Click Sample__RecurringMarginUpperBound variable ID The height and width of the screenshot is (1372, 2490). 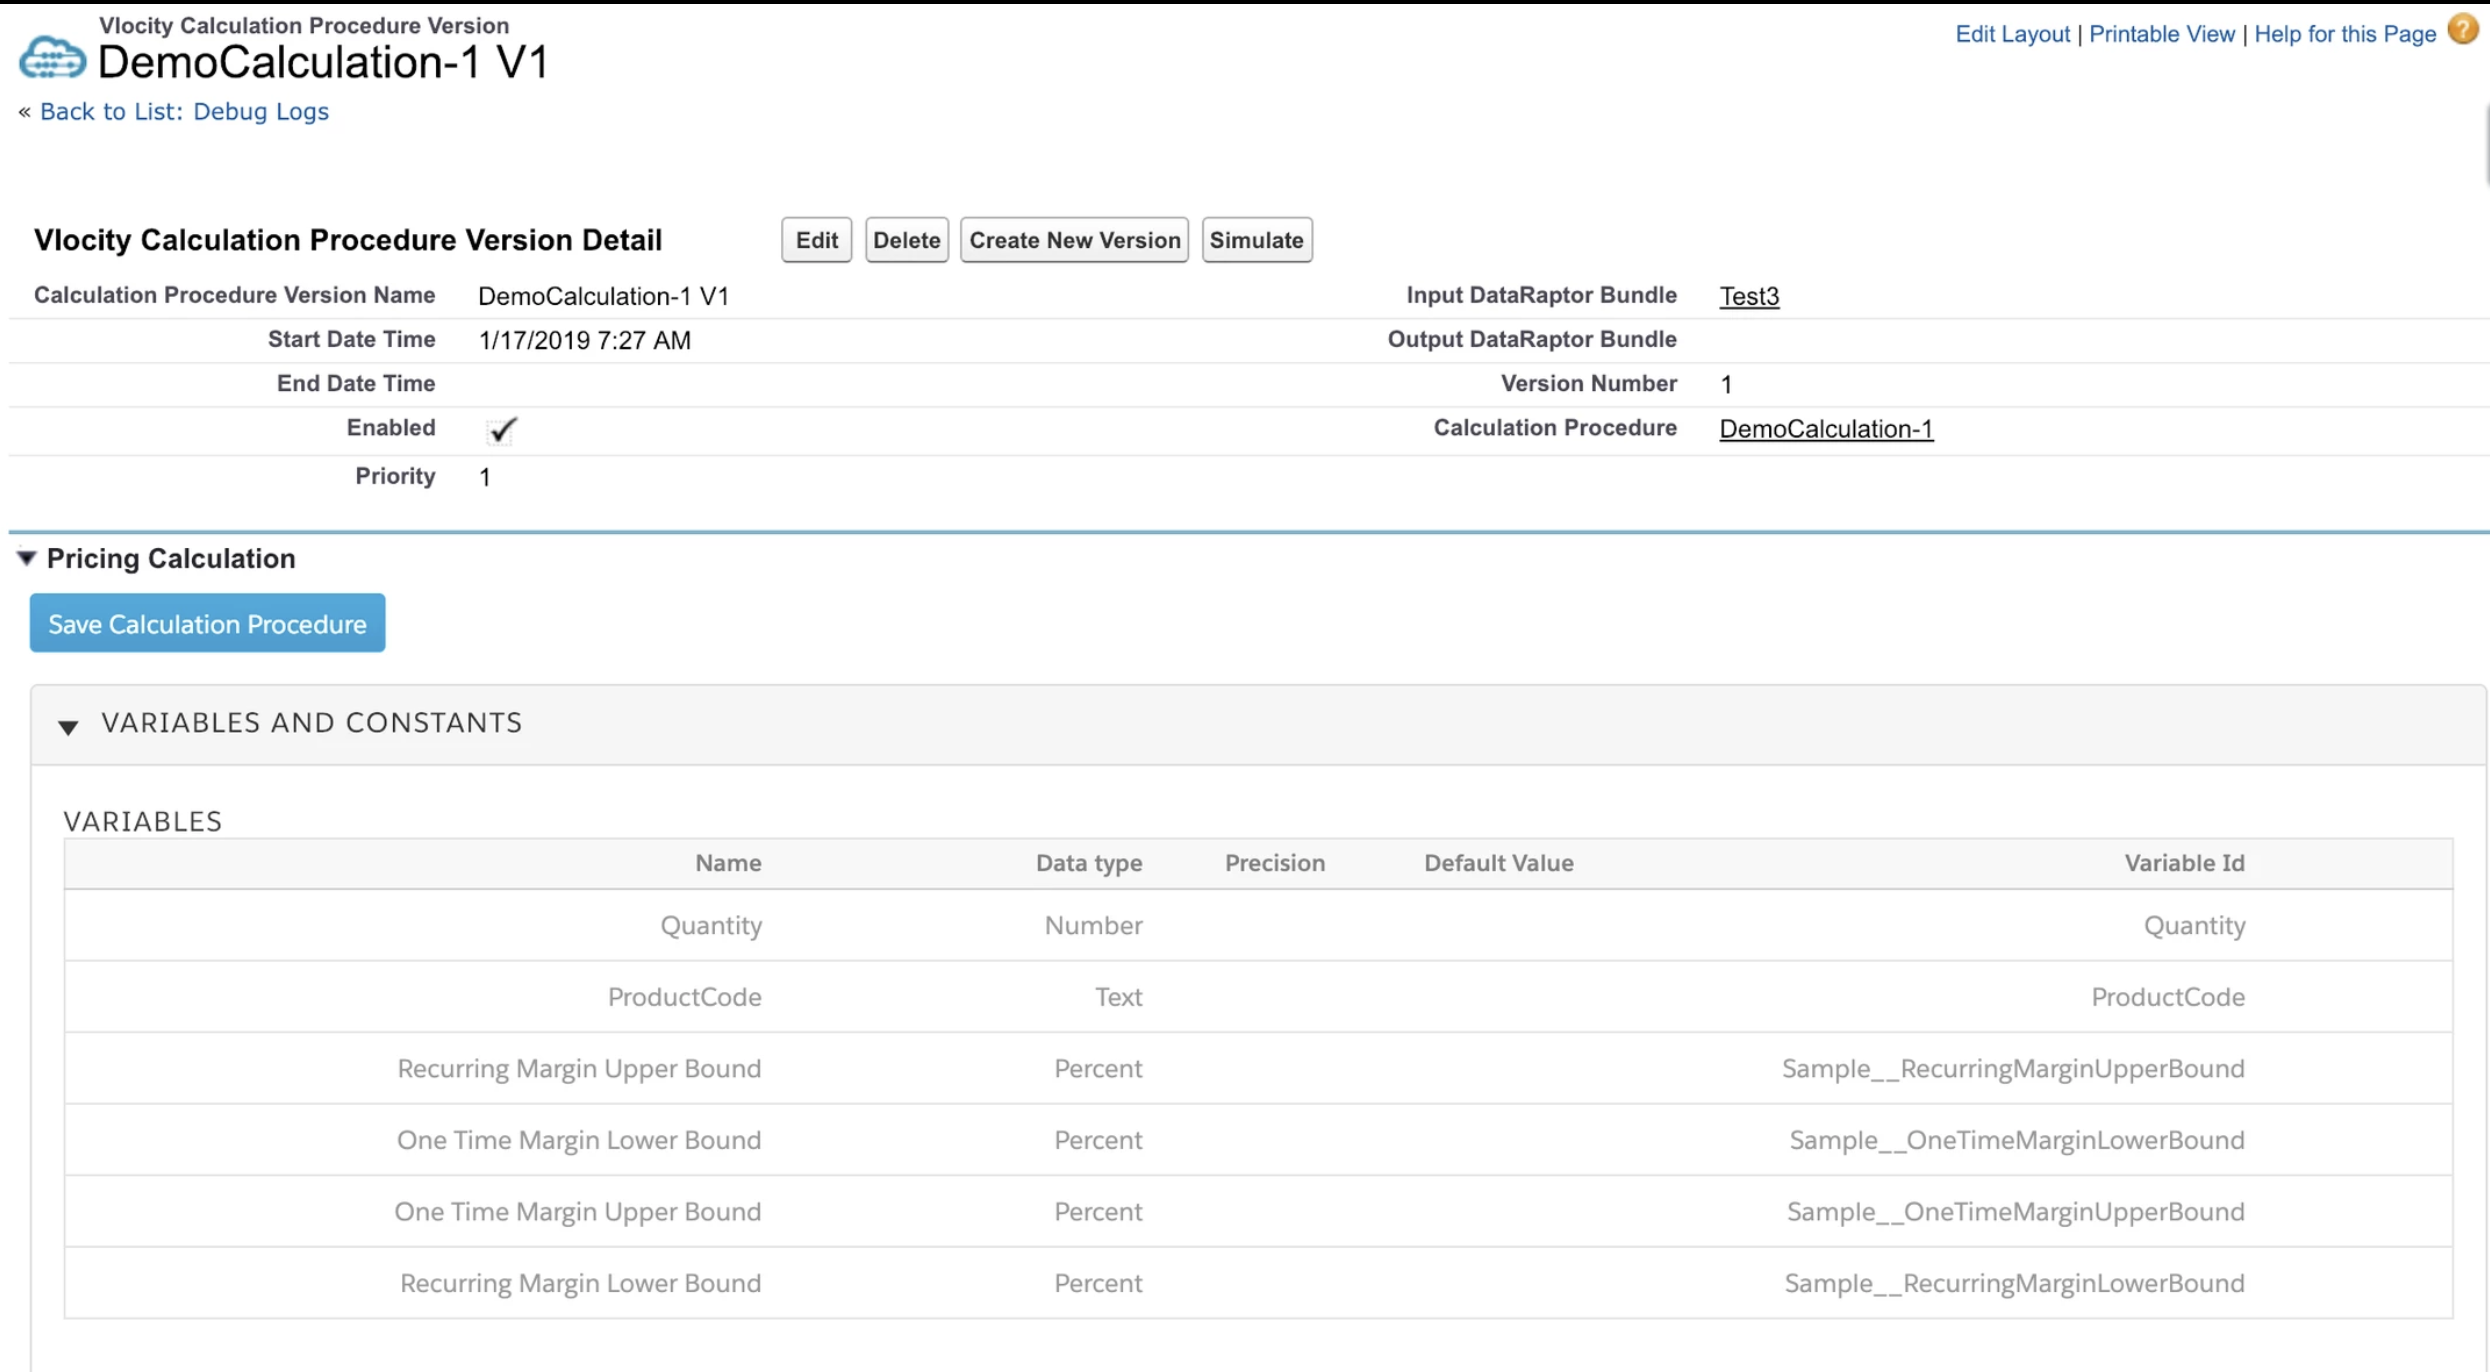tap(2013, 1069)
